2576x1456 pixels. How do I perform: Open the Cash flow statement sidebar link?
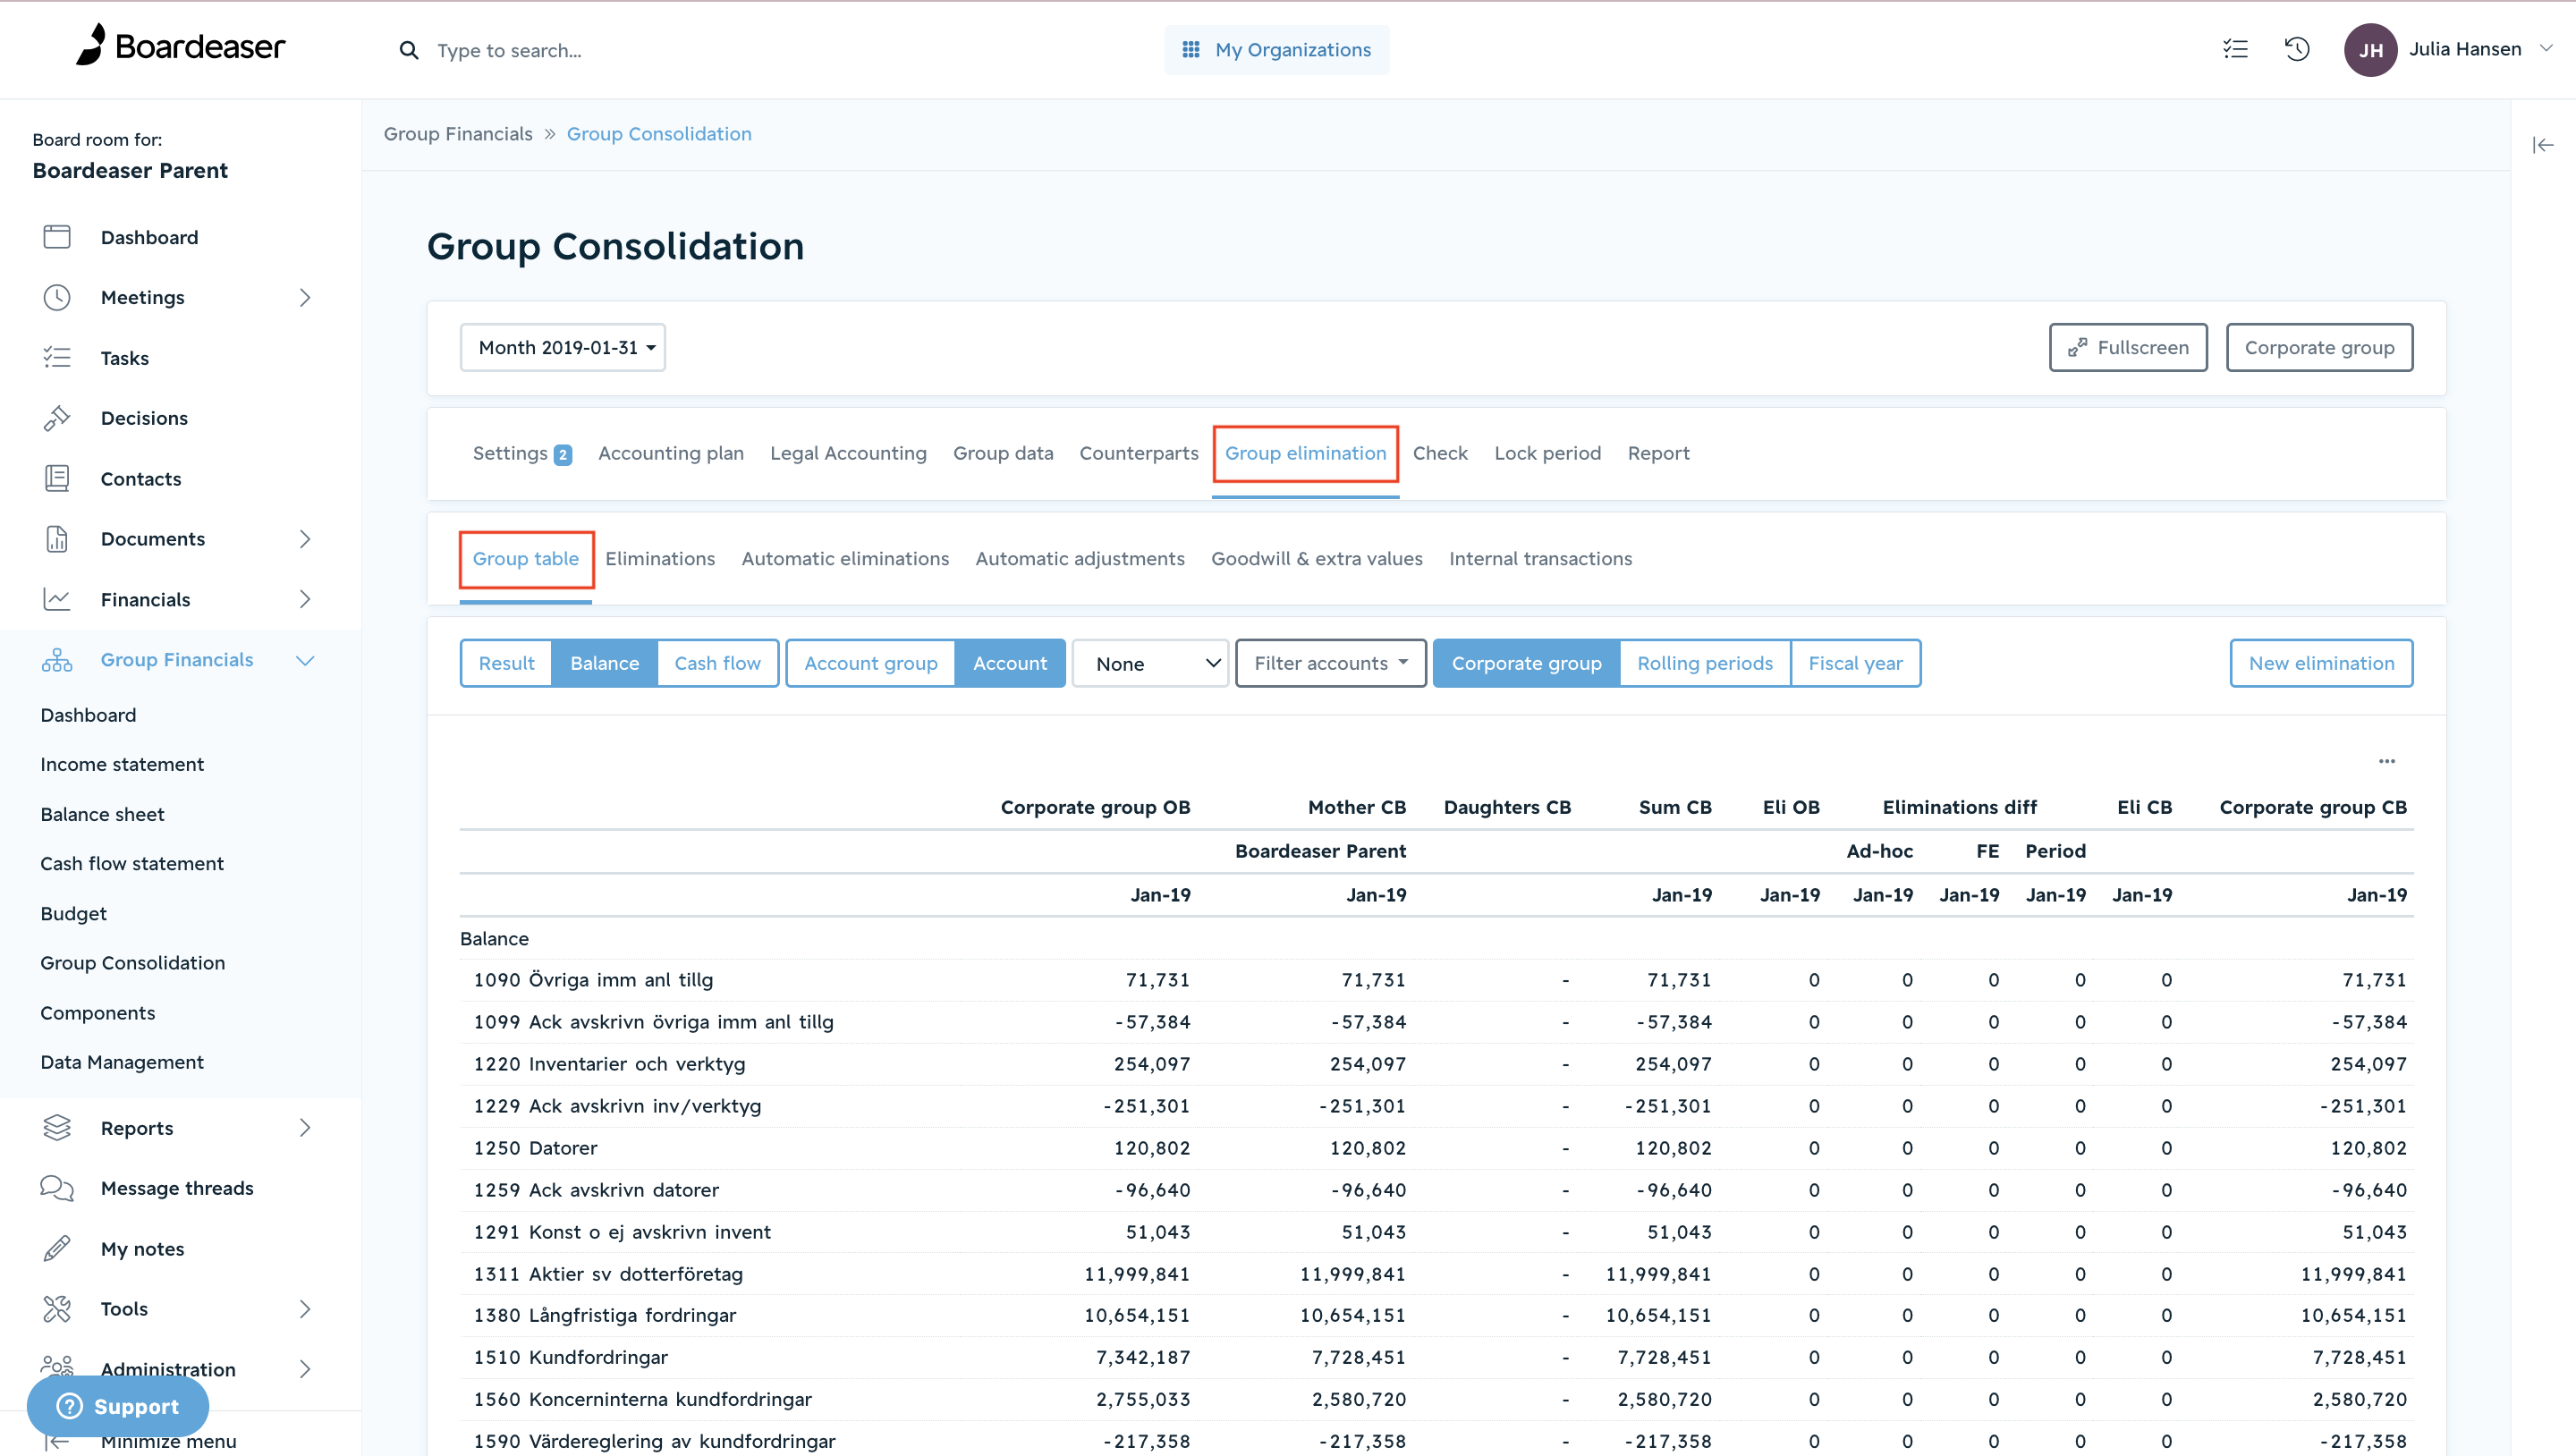pos(132,863)
